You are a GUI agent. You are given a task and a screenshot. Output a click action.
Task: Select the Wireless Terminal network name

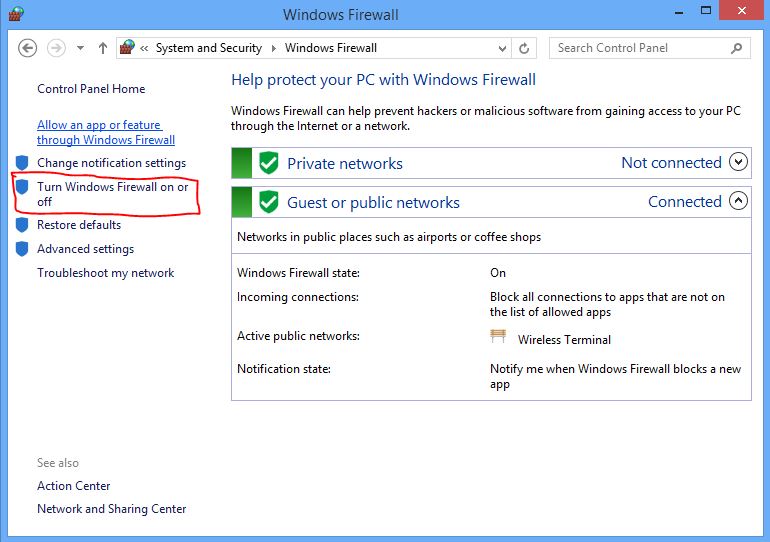564,340
